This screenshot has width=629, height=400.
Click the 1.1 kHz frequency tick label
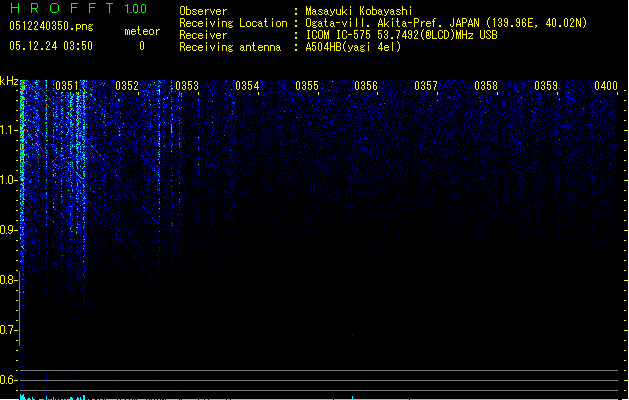pyautogui.click(x=8, y=130)
